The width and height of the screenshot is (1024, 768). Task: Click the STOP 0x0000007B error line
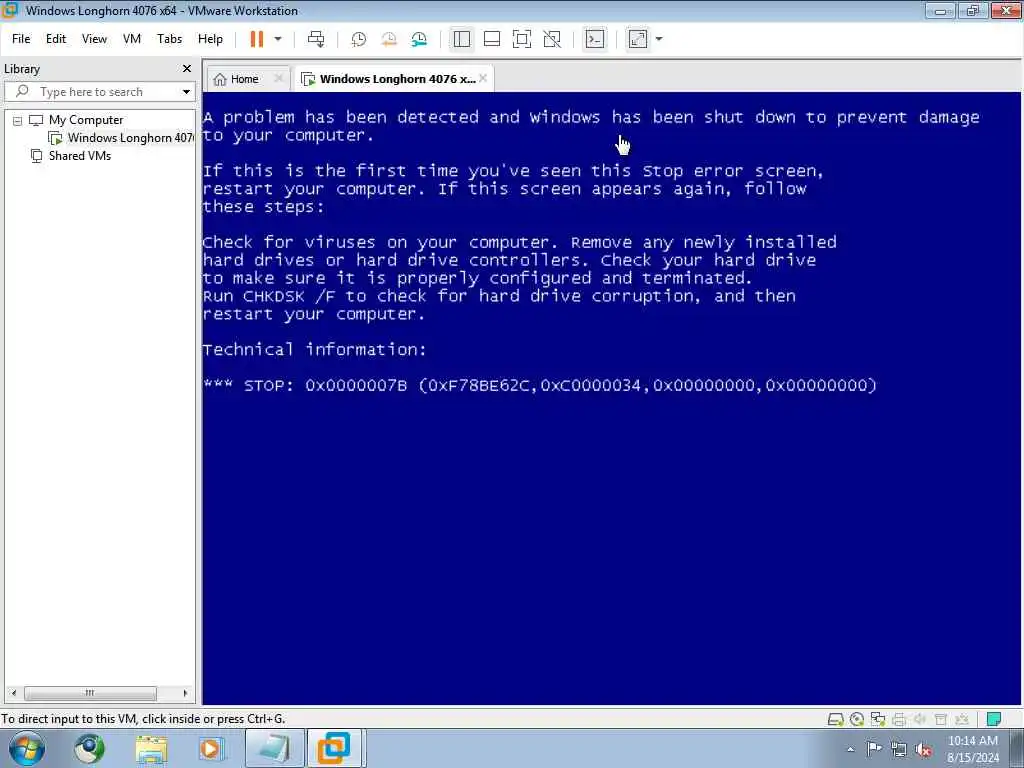click(x=539, y=385)
